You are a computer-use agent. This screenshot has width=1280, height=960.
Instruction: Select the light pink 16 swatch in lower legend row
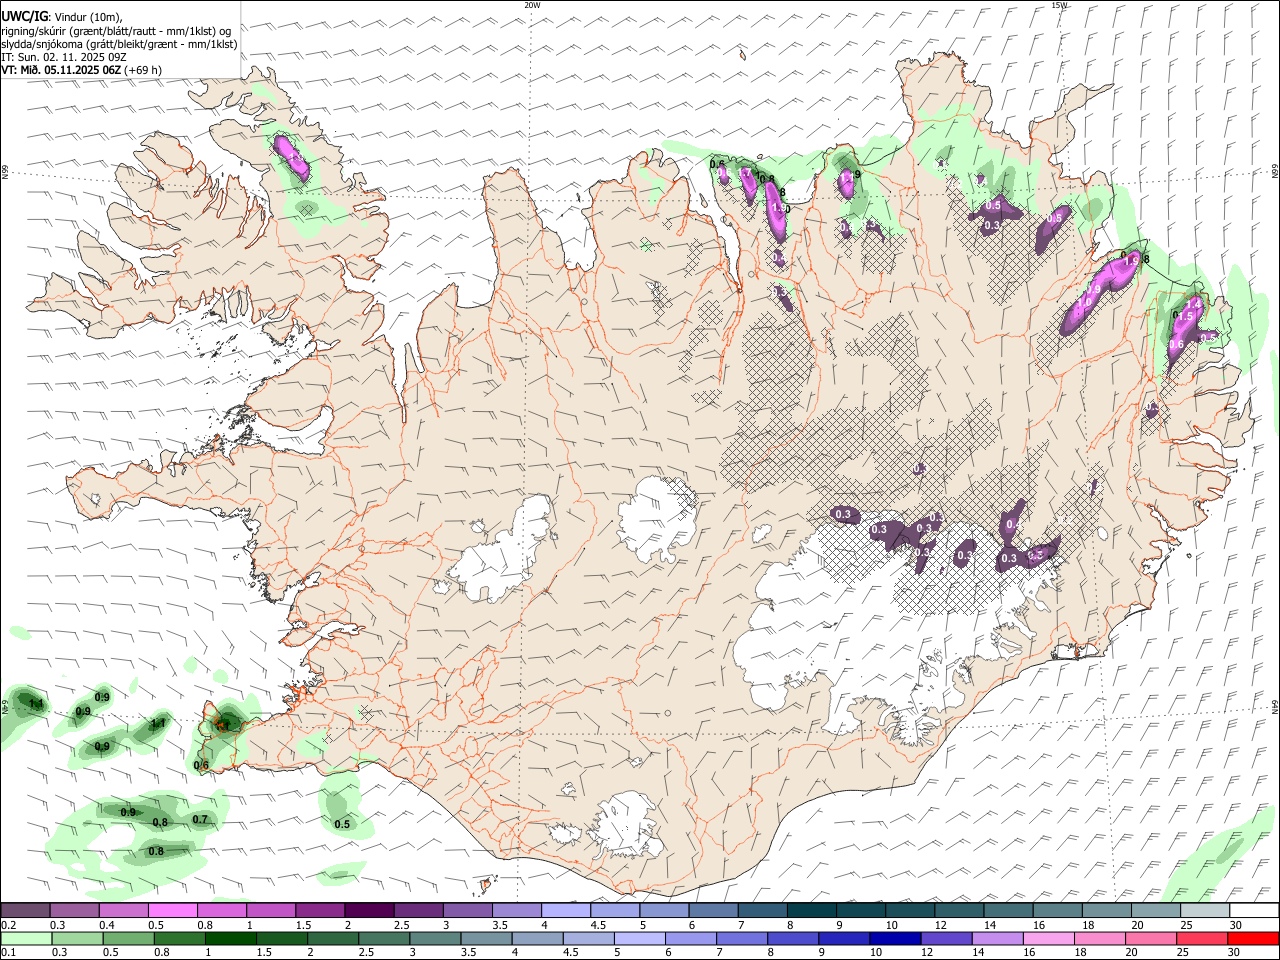[1048, 939]
